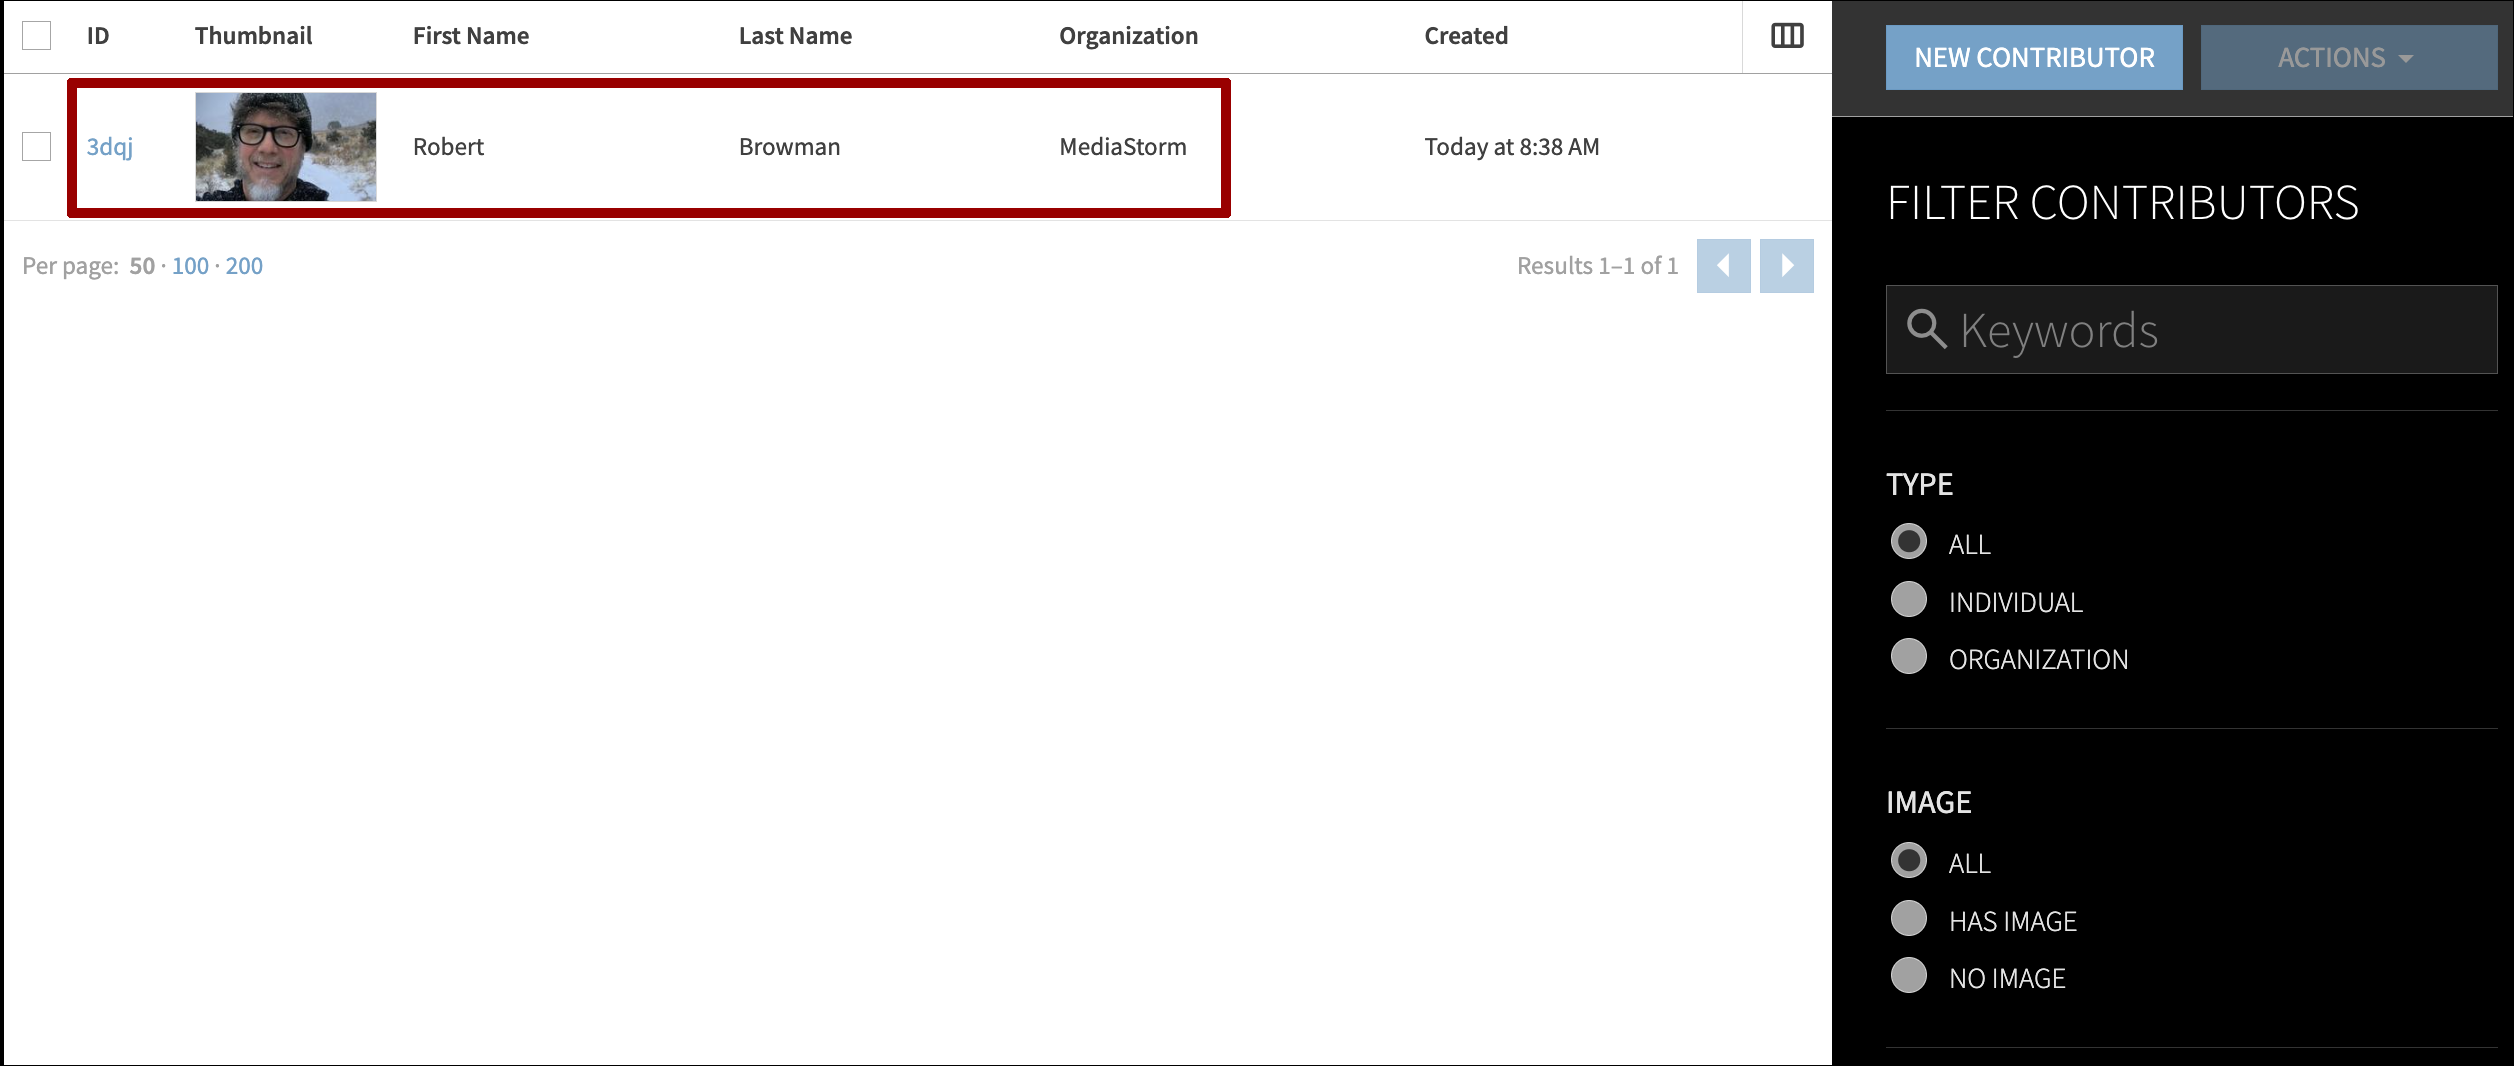Screen dimensions: 2514x1066
Task: Sort by the Last Name column header
Action: pos(795,36)
